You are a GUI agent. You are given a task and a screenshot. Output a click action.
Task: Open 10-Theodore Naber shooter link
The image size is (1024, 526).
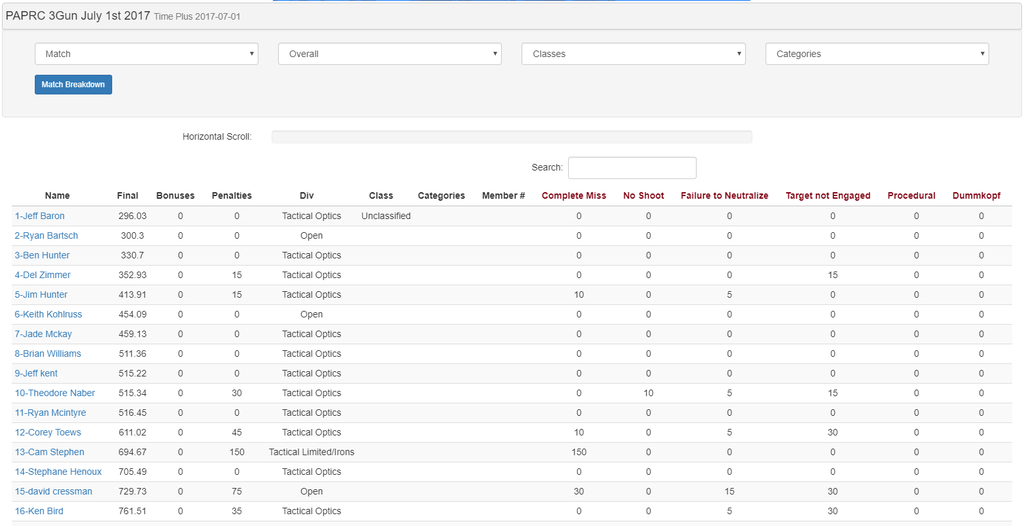pyautogui.click(x=55, y=393)
